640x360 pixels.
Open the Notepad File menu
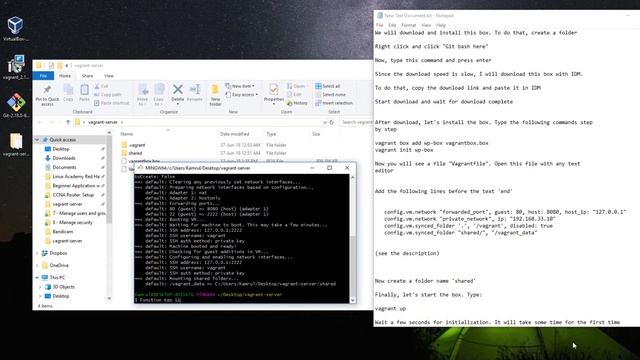380,25
